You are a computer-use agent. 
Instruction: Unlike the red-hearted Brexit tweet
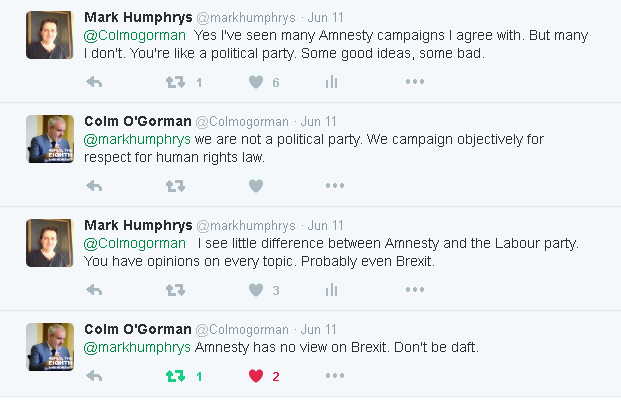pos(255,376)
